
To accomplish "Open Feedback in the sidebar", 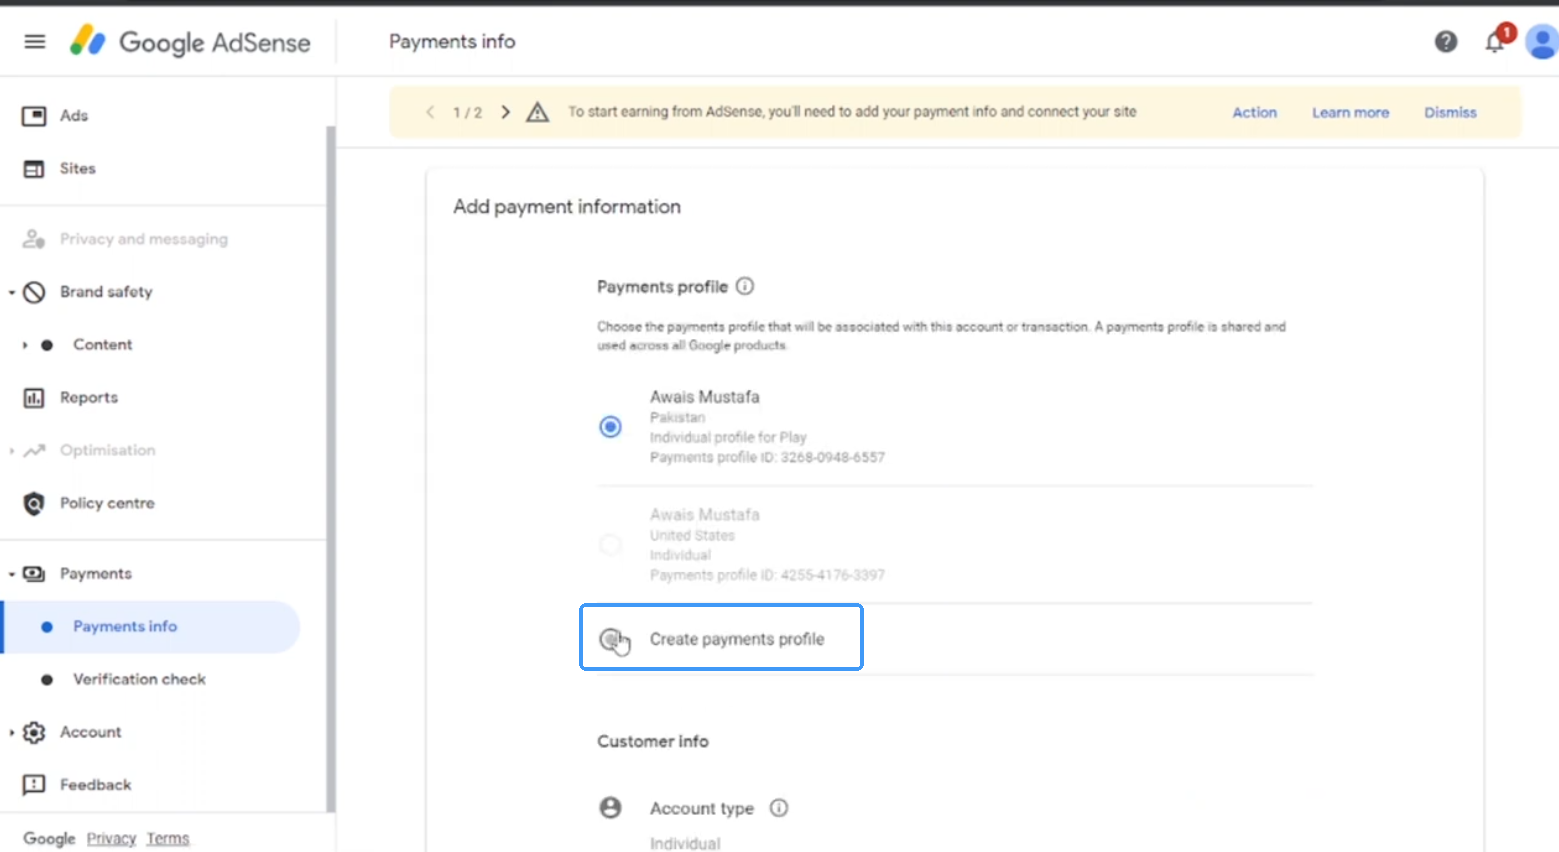I will tap(95, 785).
